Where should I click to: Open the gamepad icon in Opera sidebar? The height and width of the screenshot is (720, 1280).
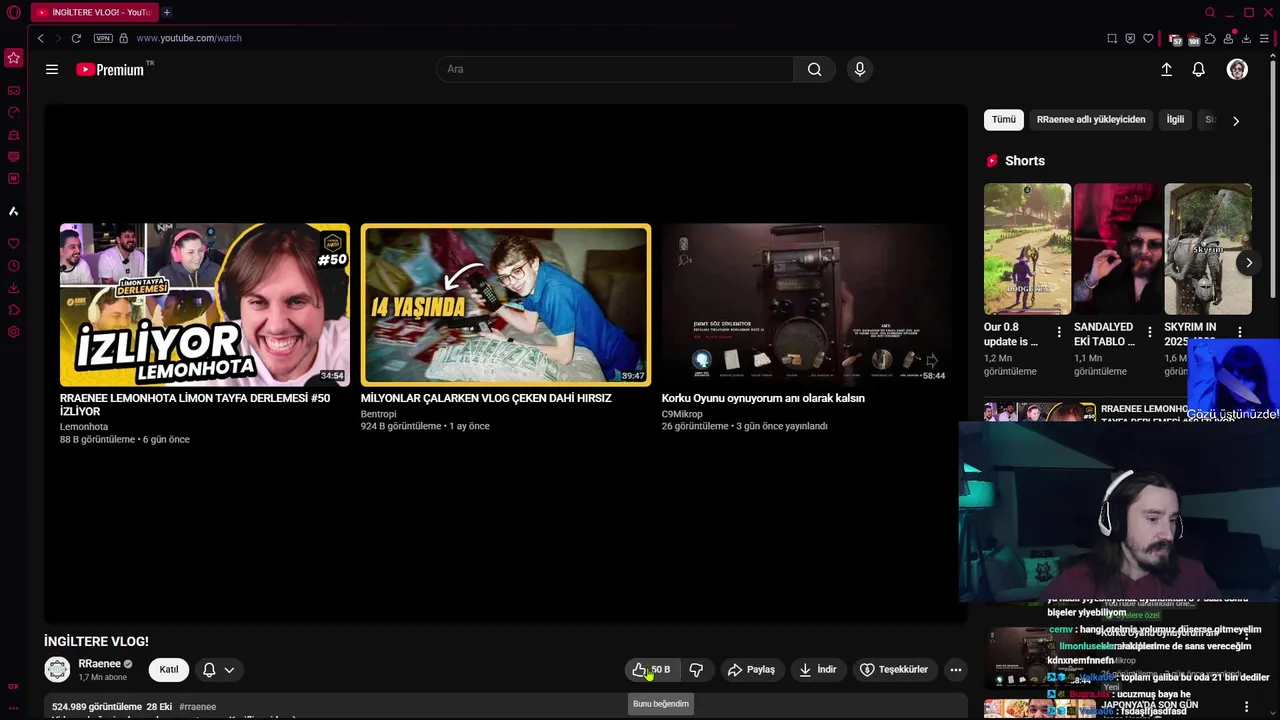[x=14, y=91]
